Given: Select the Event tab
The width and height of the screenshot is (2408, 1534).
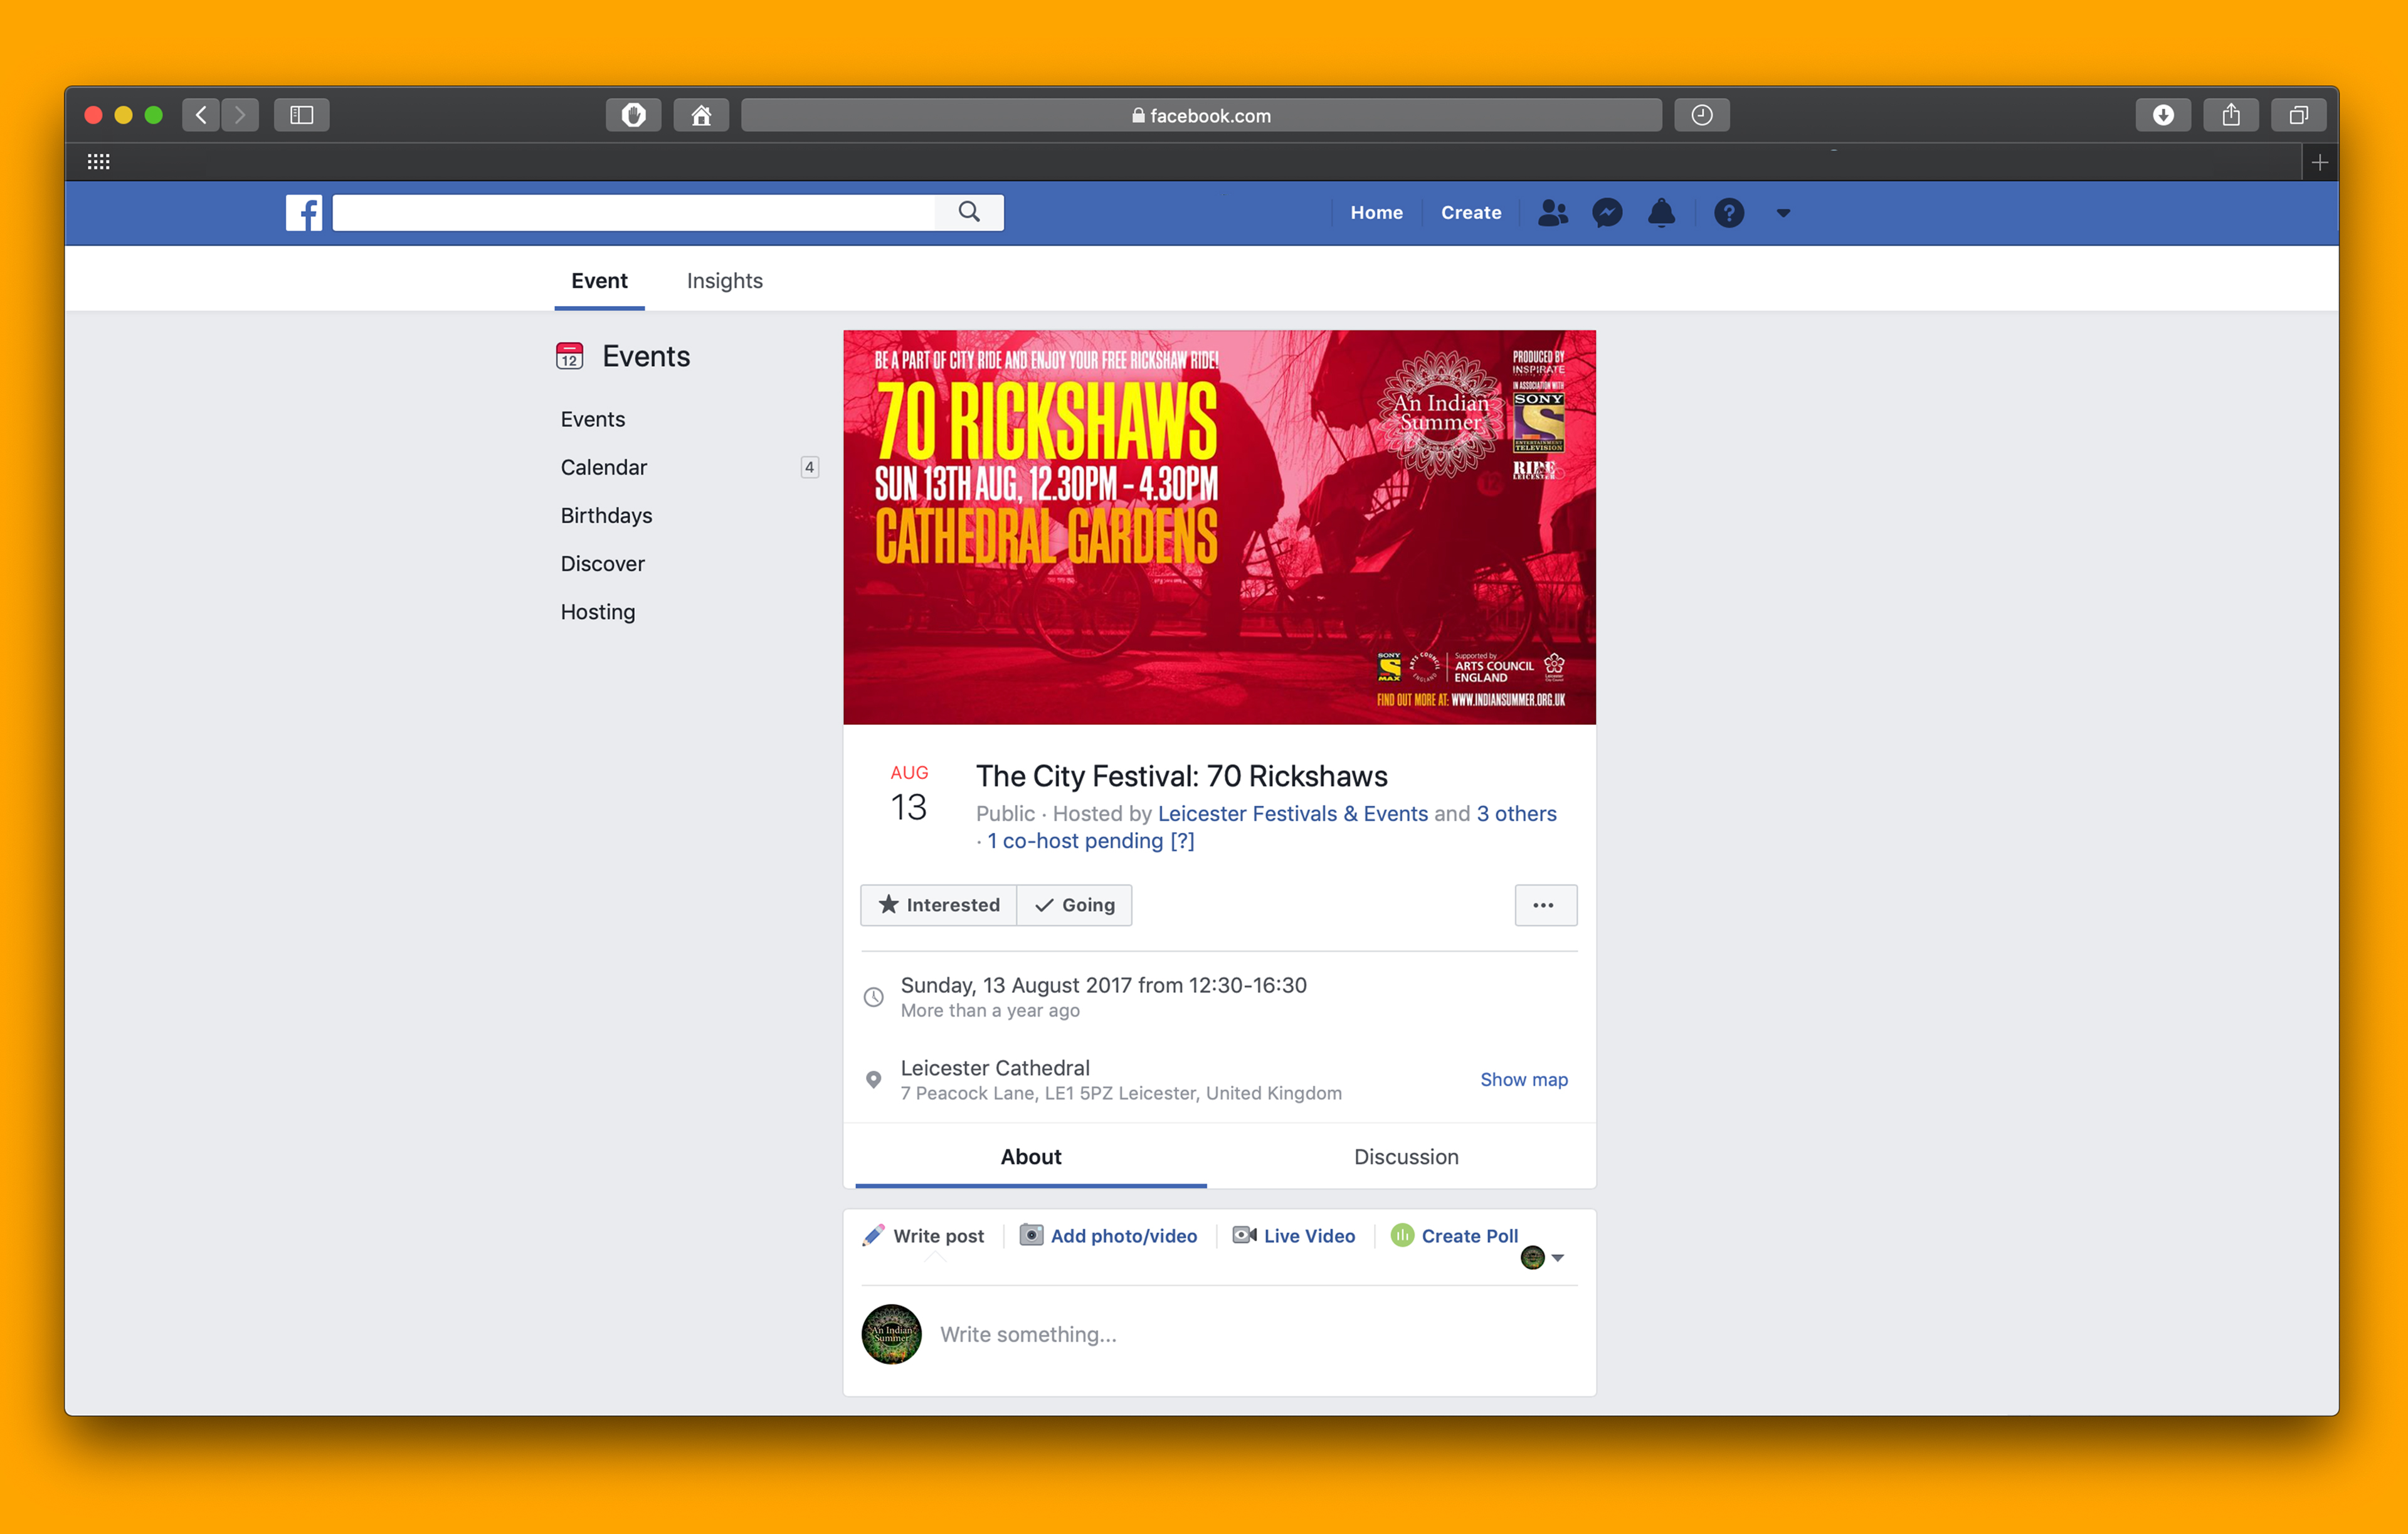Looking at the screenshot, I should pyautogui.click(x=599, y=281).
